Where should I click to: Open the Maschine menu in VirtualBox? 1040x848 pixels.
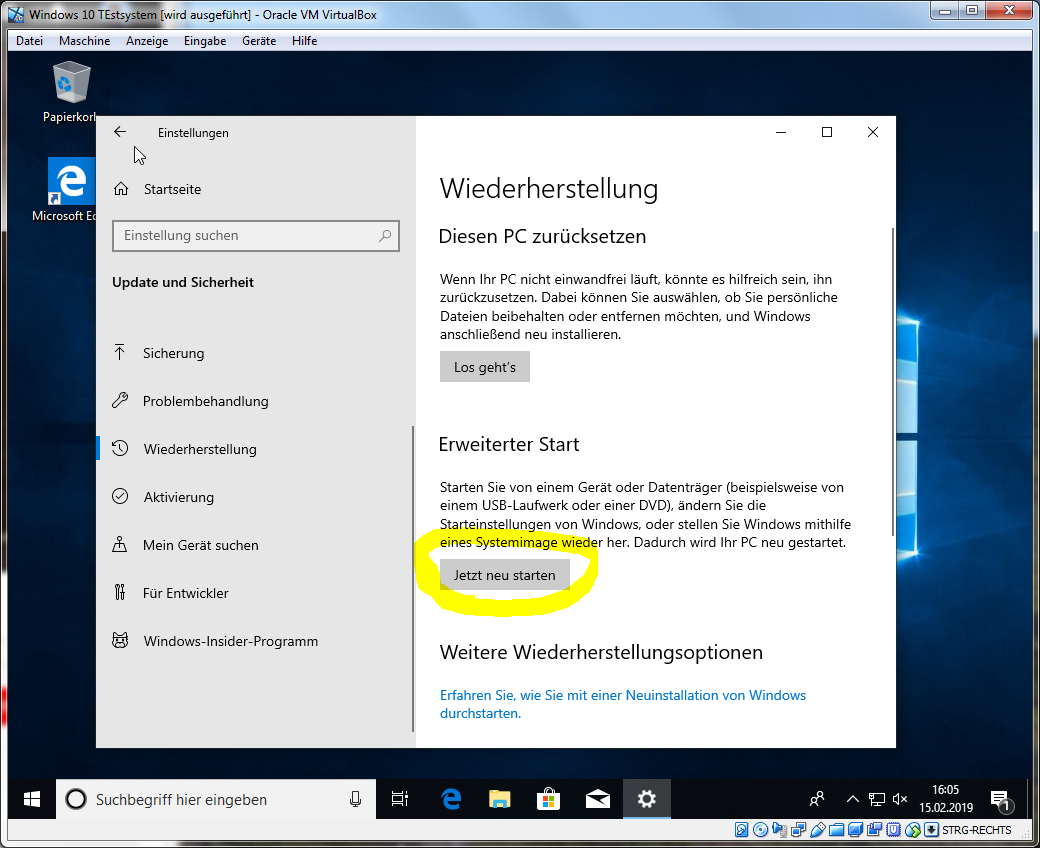tap(84, 41)
